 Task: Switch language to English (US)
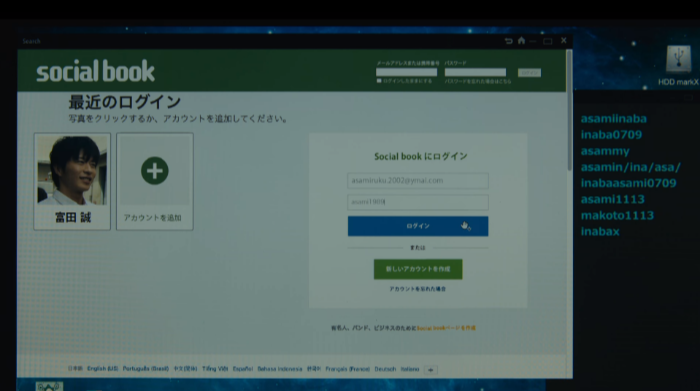coord(103,369)
